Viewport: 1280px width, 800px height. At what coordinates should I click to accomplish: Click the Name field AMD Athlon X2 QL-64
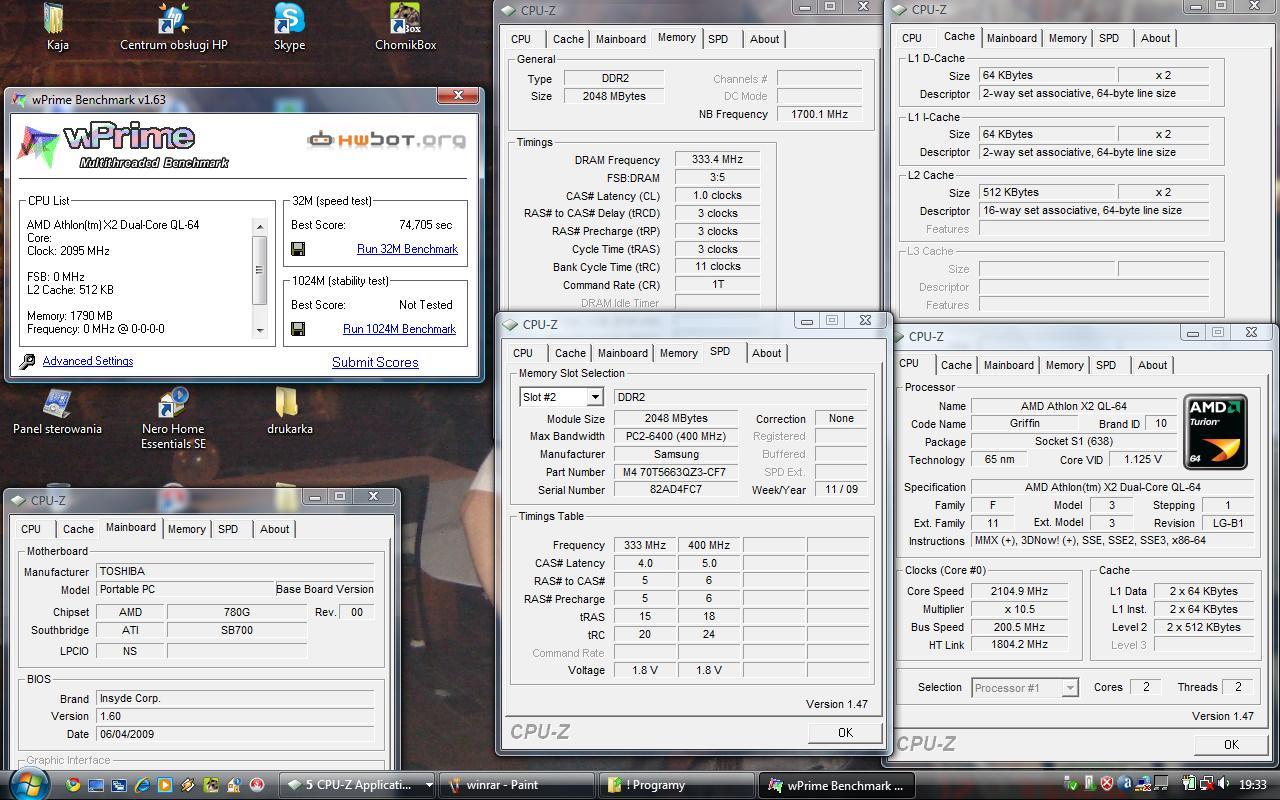click(x=1074, y=406)
